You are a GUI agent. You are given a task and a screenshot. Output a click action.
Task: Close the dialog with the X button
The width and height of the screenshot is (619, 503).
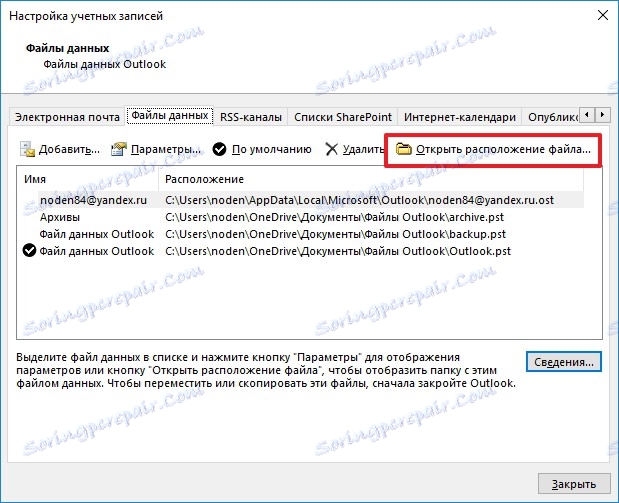tap(602, 15)
